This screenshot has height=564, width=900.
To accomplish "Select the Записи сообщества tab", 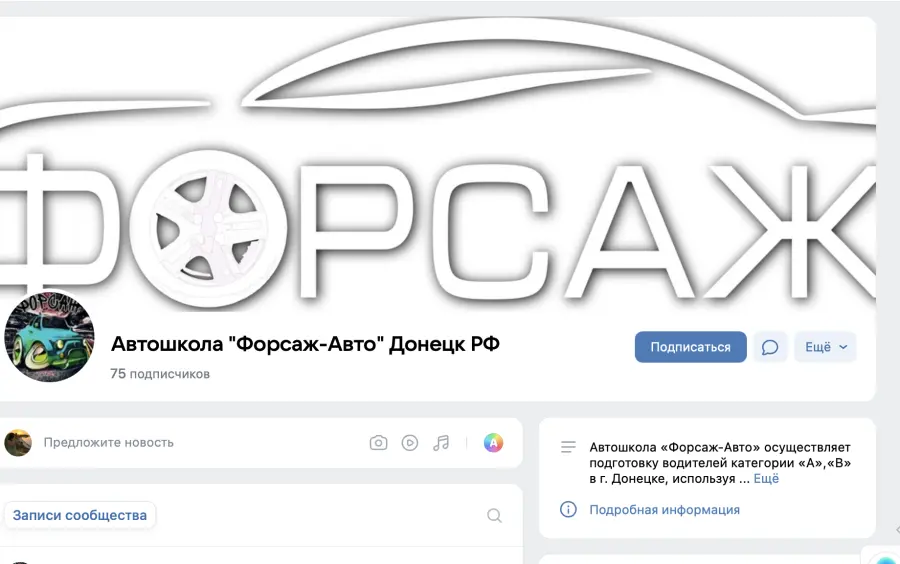I will [80, 515].
